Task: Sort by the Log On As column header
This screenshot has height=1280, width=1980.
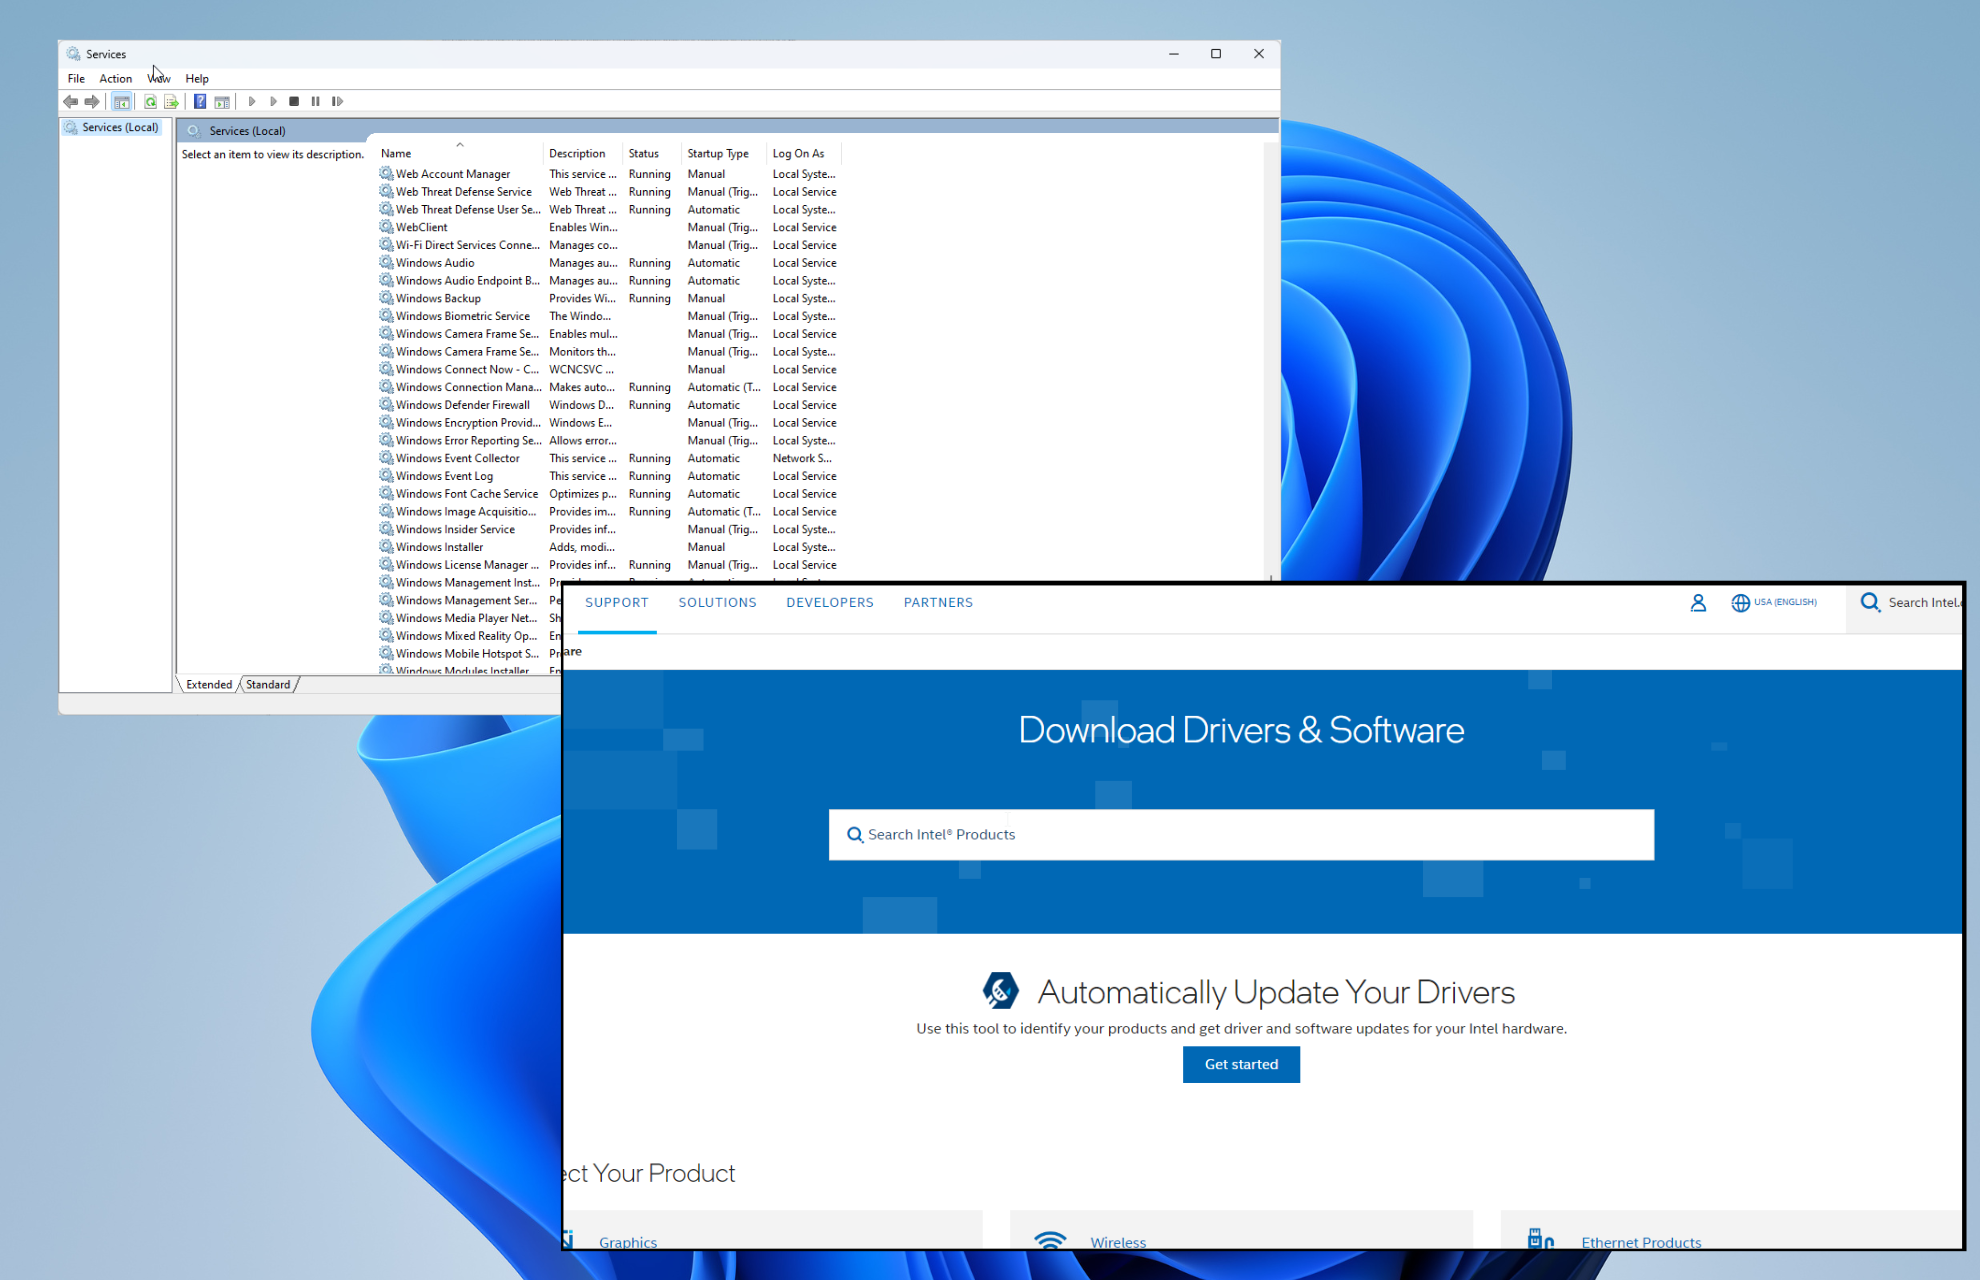Action: tap(804, 153)
